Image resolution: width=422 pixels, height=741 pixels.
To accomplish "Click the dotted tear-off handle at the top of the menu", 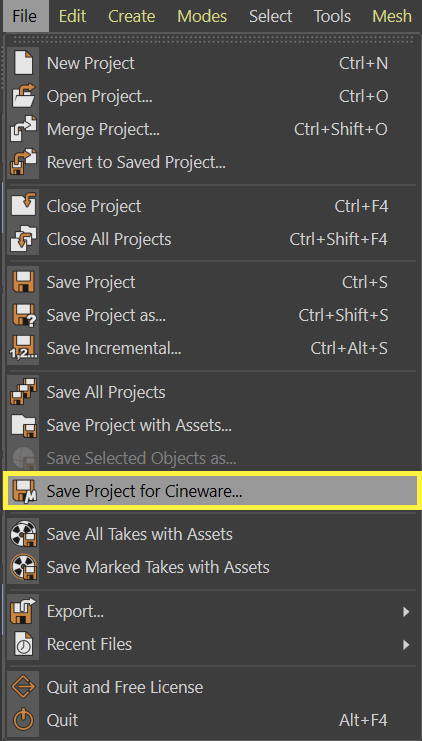I will pyautogui.click(x=212, y=40).
